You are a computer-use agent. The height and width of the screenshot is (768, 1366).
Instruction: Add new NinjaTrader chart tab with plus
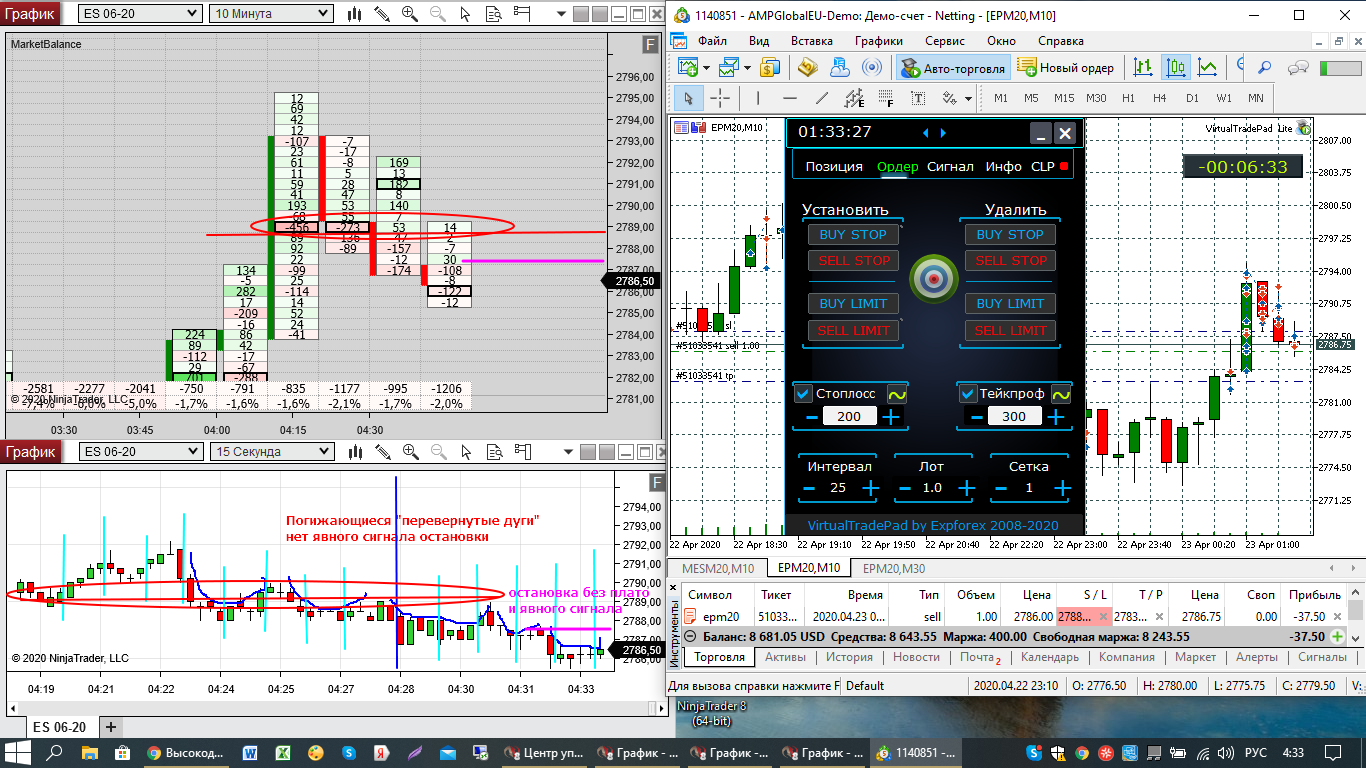pyautogui.click(x=111, y=727)
